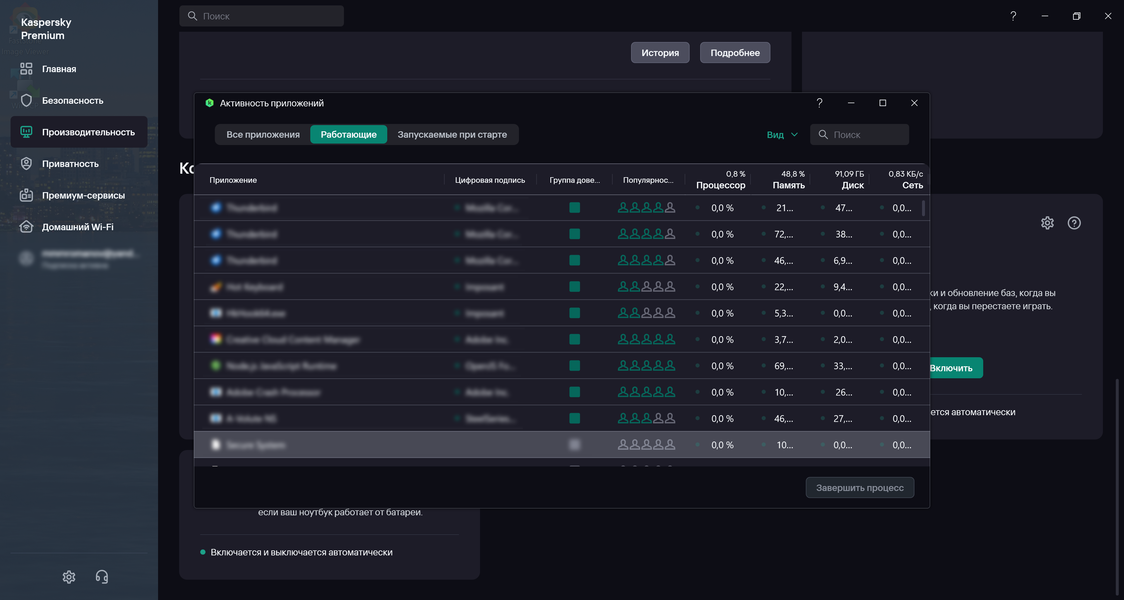This screenshot has width=1124, height=600.
Task: Sort by Процессор column header
Action: [720, 185]
